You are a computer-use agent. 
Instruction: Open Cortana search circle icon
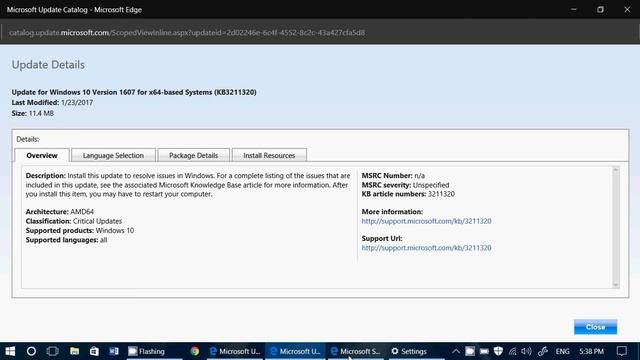pos(31,351)
